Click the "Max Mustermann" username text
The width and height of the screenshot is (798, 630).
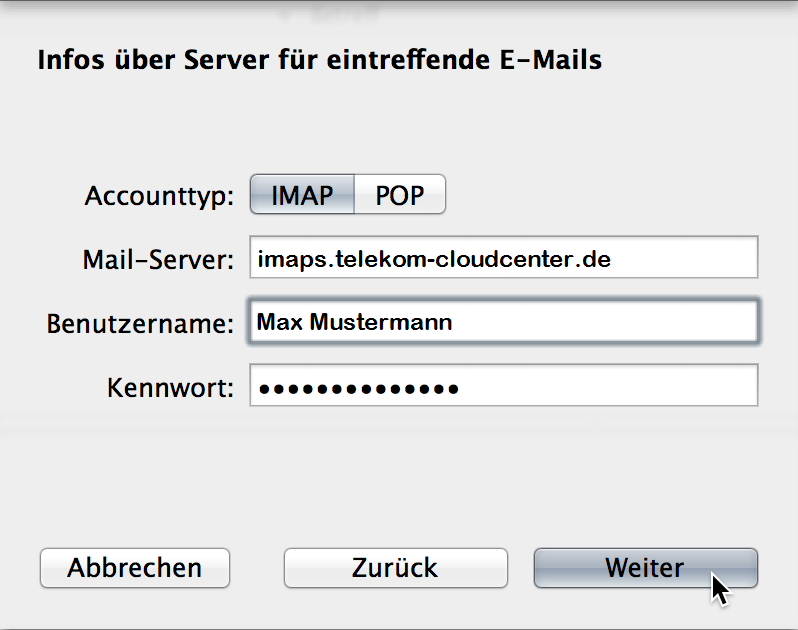(x=354, y=322)
